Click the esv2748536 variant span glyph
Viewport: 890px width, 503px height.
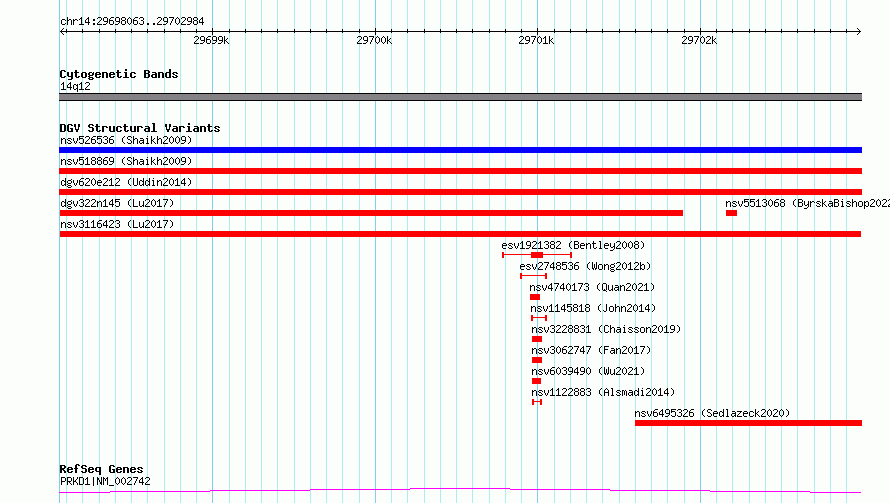(534, 276)
